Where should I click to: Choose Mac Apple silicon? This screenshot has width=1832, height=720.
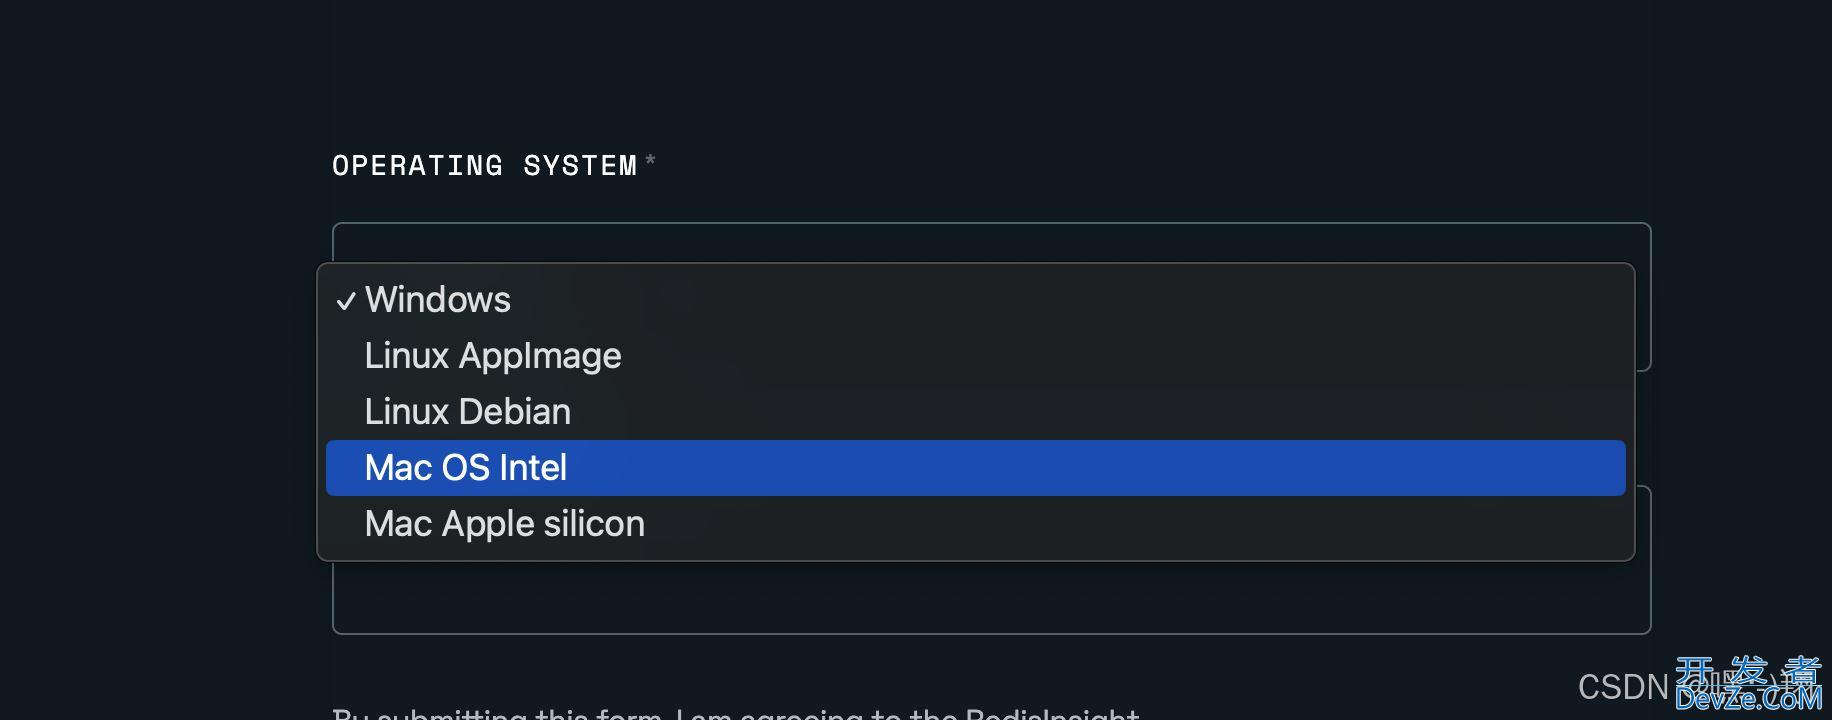click(x=975, y=524)
